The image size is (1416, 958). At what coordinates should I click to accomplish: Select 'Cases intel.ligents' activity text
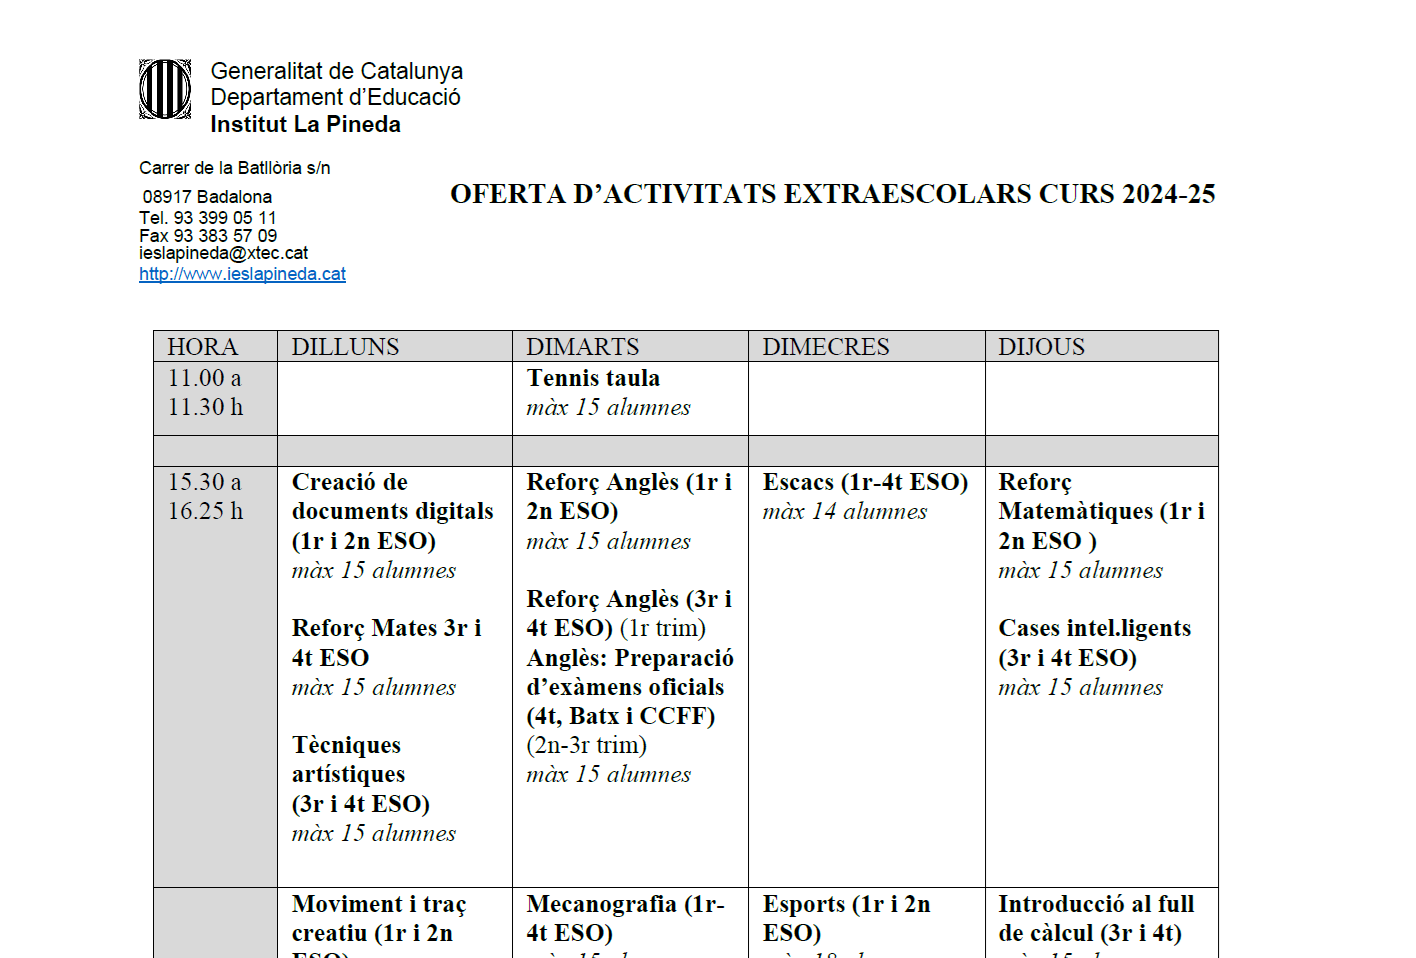point(1094,629)
